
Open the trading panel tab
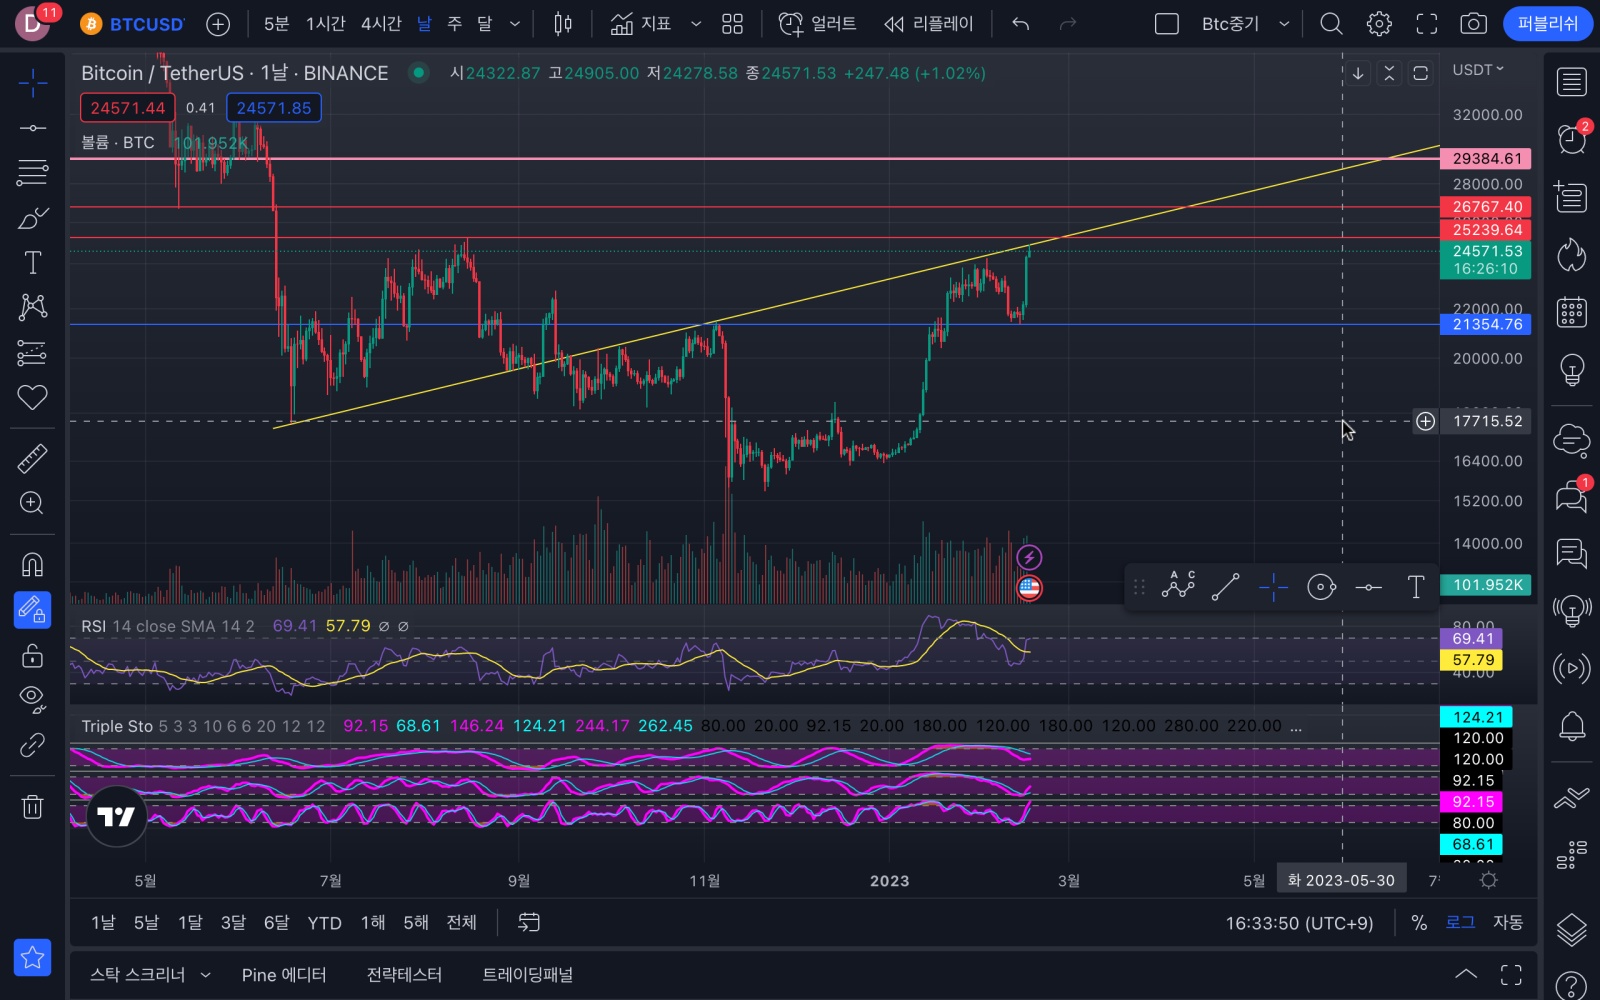528,975
